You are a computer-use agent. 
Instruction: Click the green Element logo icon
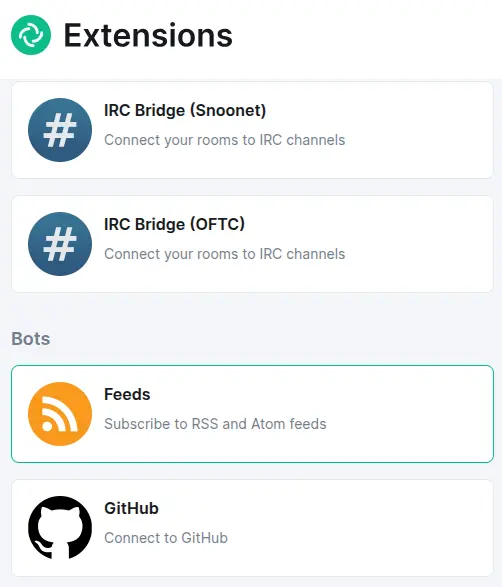point(31,35)
